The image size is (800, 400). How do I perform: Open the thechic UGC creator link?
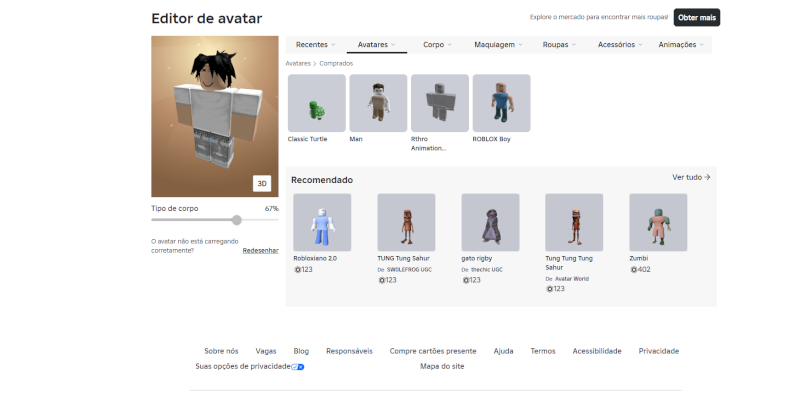click(x=487, y=269)
